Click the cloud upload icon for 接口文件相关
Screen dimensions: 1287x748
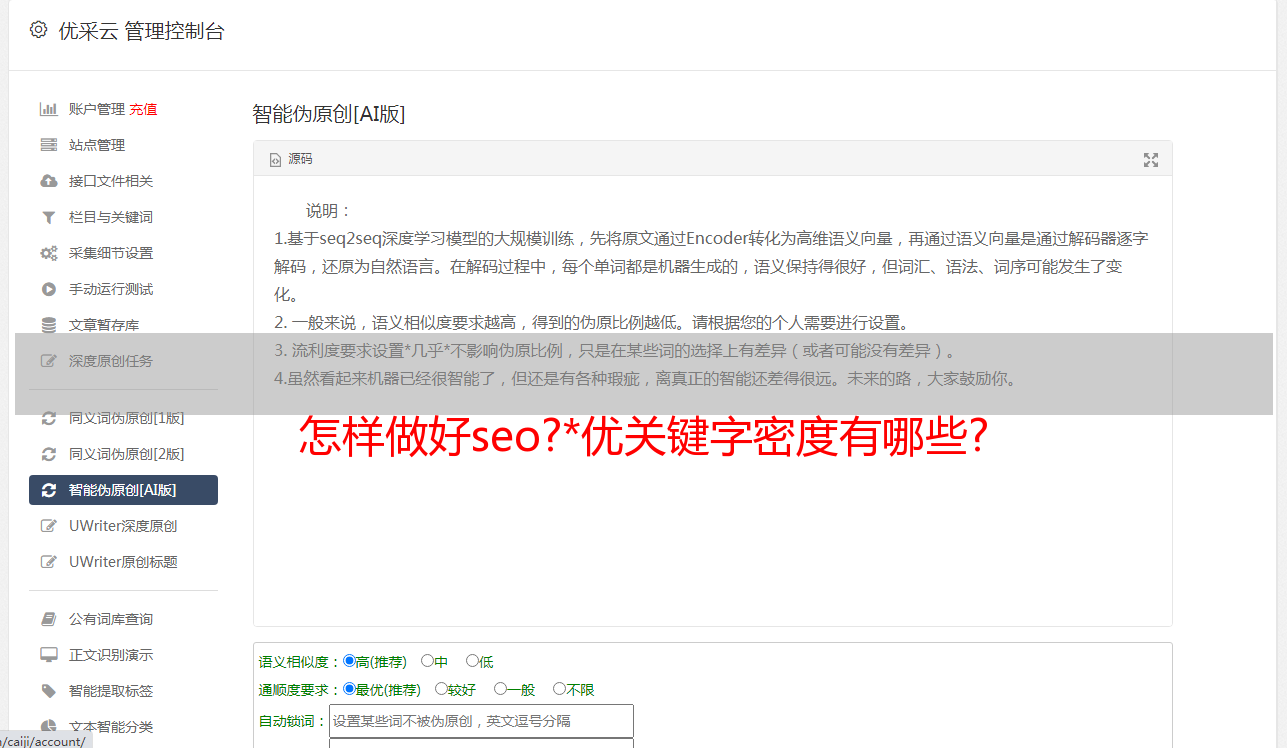click(x=48, y=181)
